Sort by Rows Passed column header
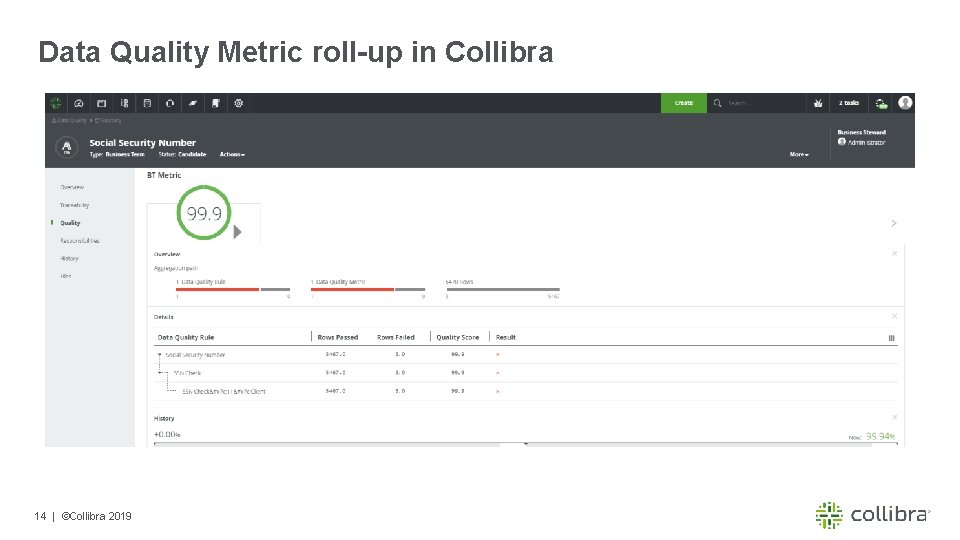This screenshot has height=540, width=960. pos(338,337)
